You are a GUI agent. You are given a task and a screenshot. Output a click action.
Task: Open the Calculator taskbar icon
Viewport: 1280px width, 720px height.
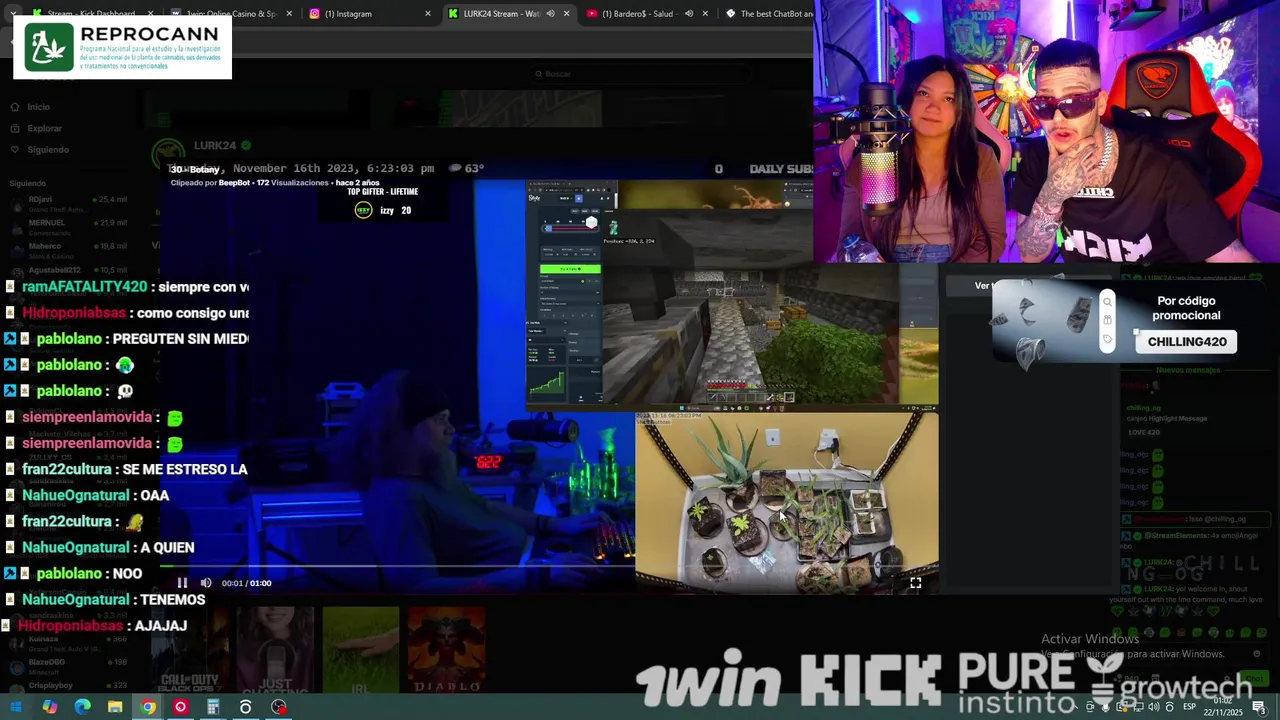click(213, 707)
